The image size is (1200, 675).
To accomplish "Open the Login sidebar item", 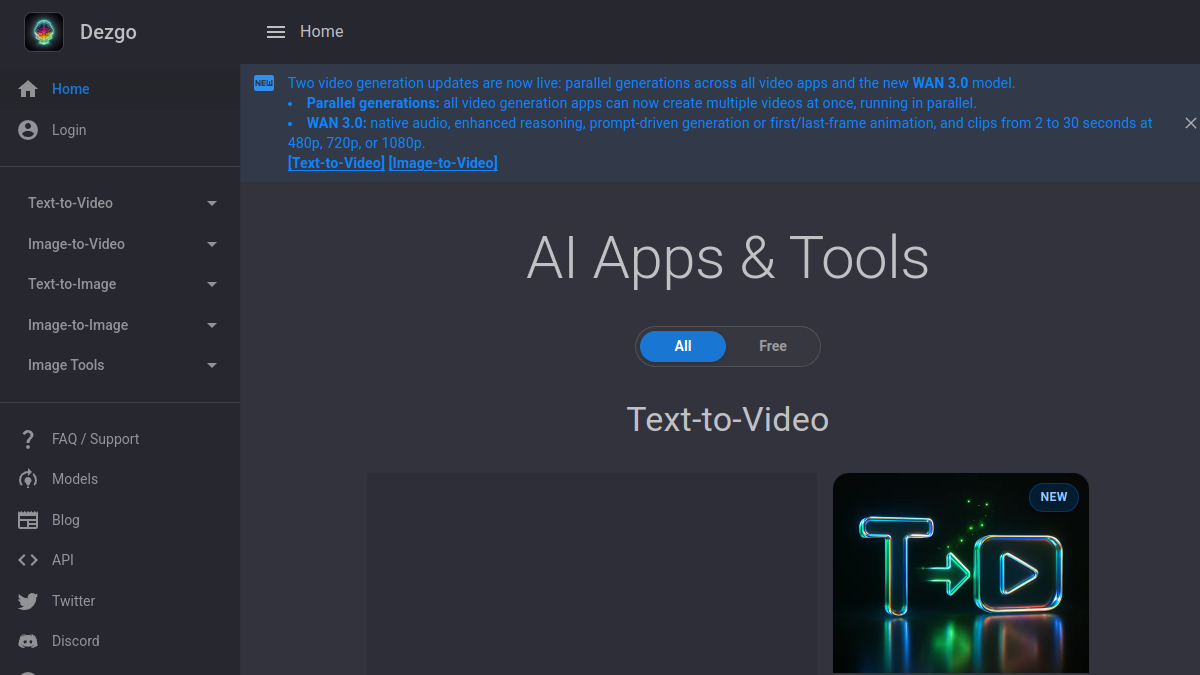I will pyautogui.click(x=120, y=130).
